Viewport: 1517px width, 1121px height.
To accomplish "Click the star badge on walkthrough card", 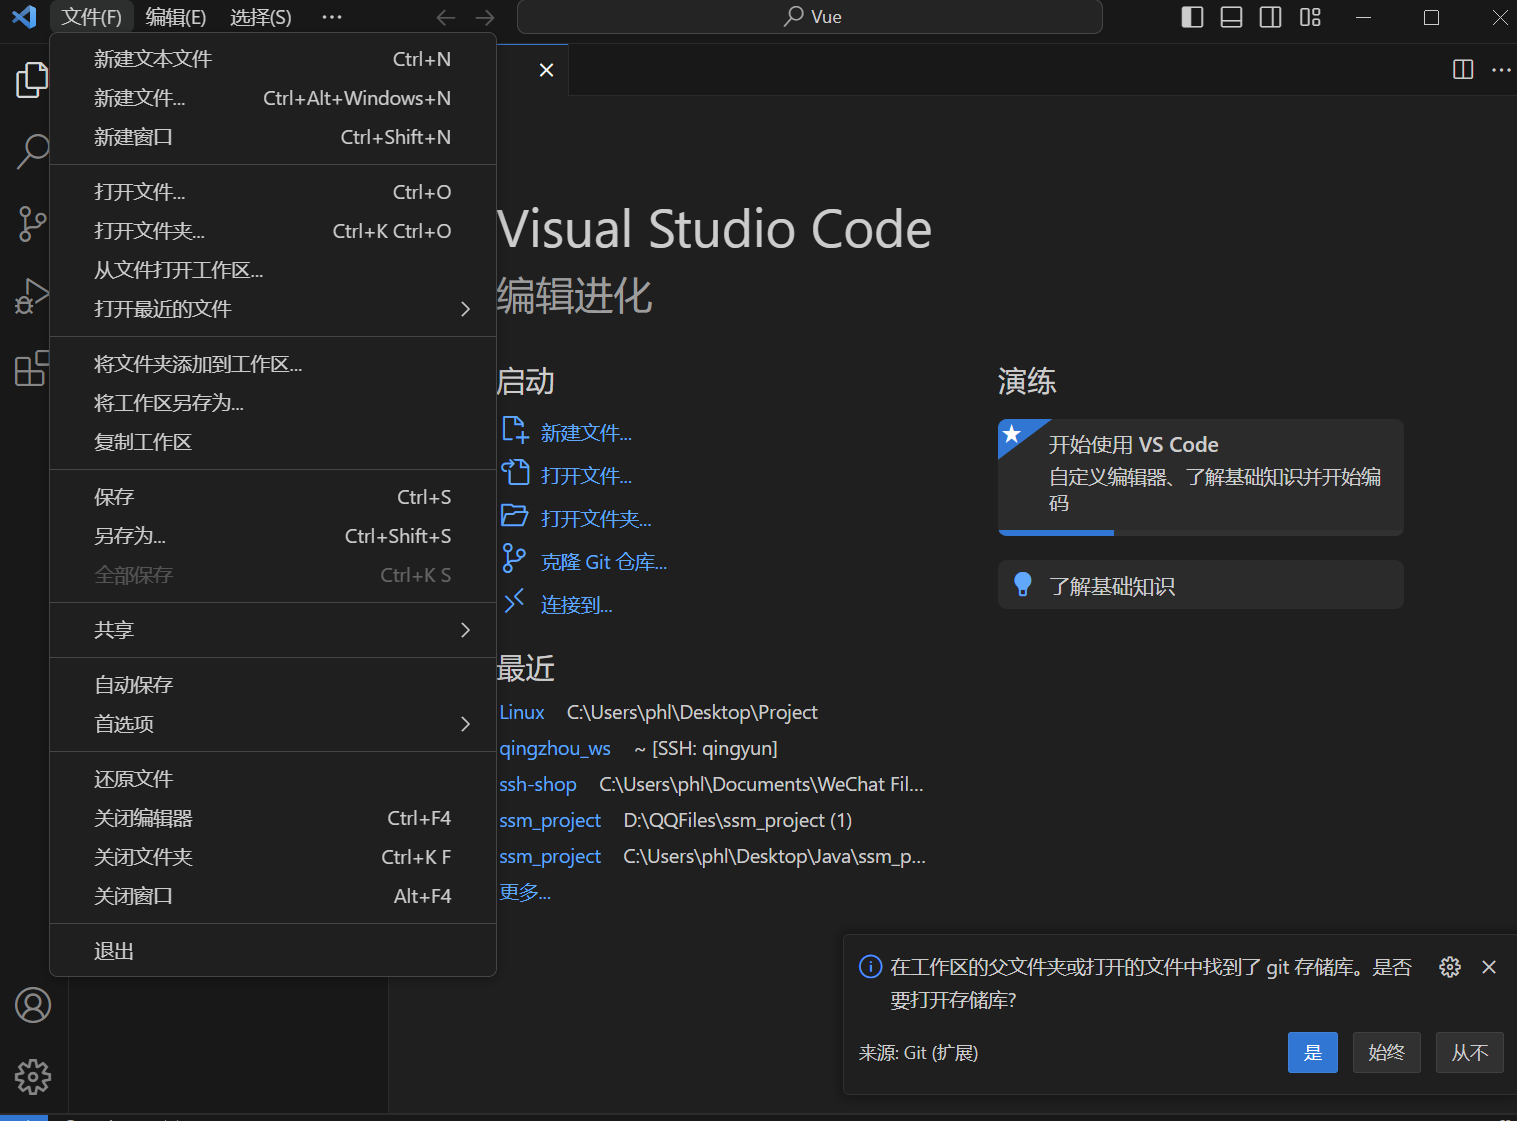I will click(1012, 434).
